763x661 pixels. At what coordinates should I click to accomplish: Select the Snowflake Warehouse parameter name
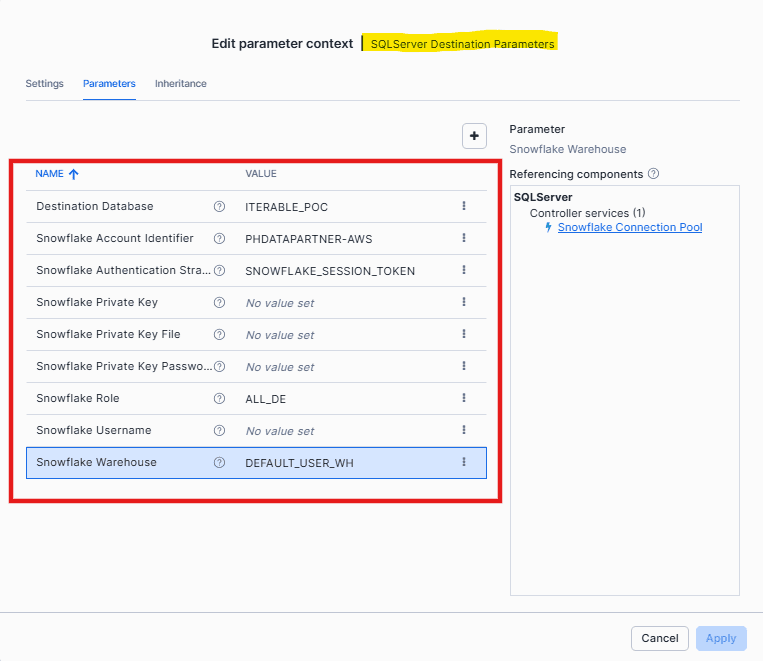[96, 462]
